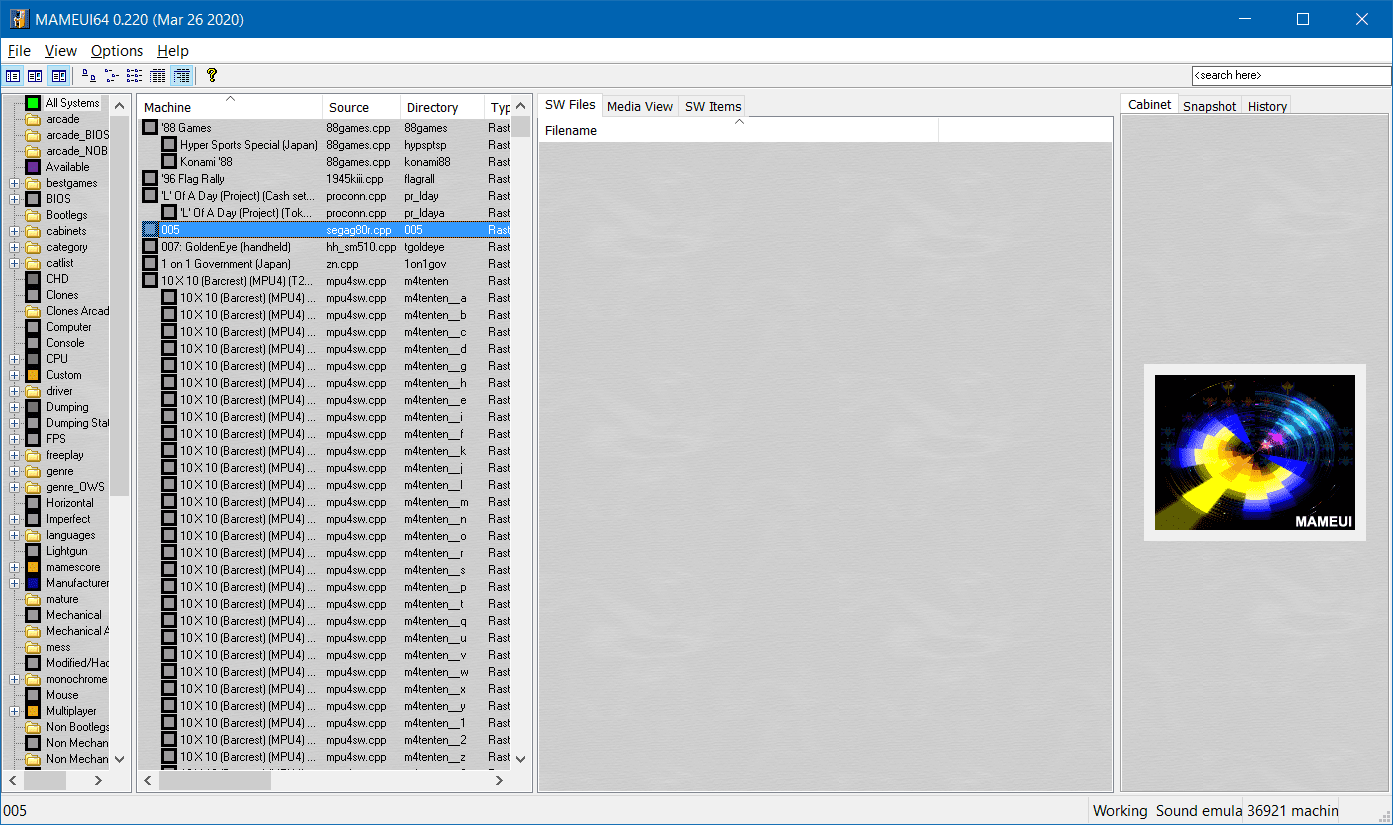
Task: Expand the catlist tree node
Action: (14, 263)
